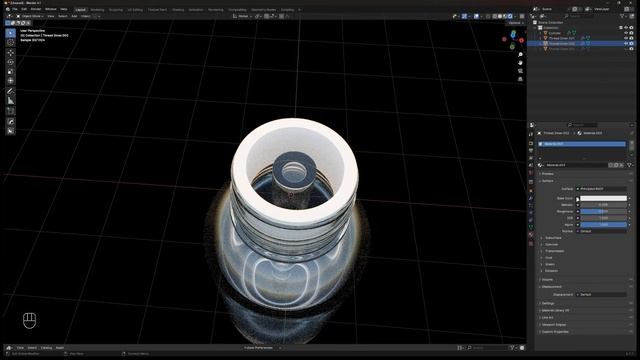Open the Options dropdown in viewport

pos(516,23)
